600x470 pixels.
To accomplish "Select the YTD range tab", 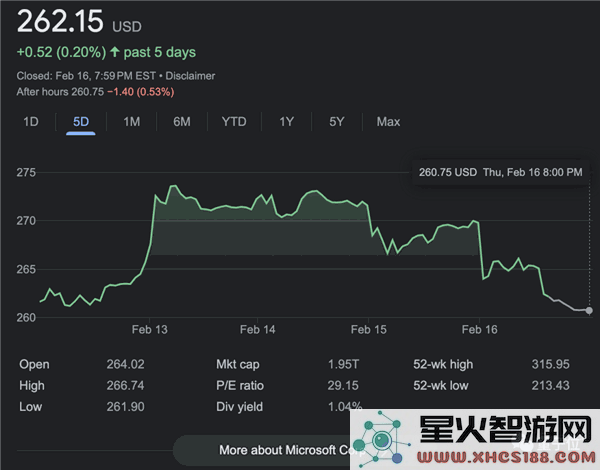I will (x=234, y=122).
